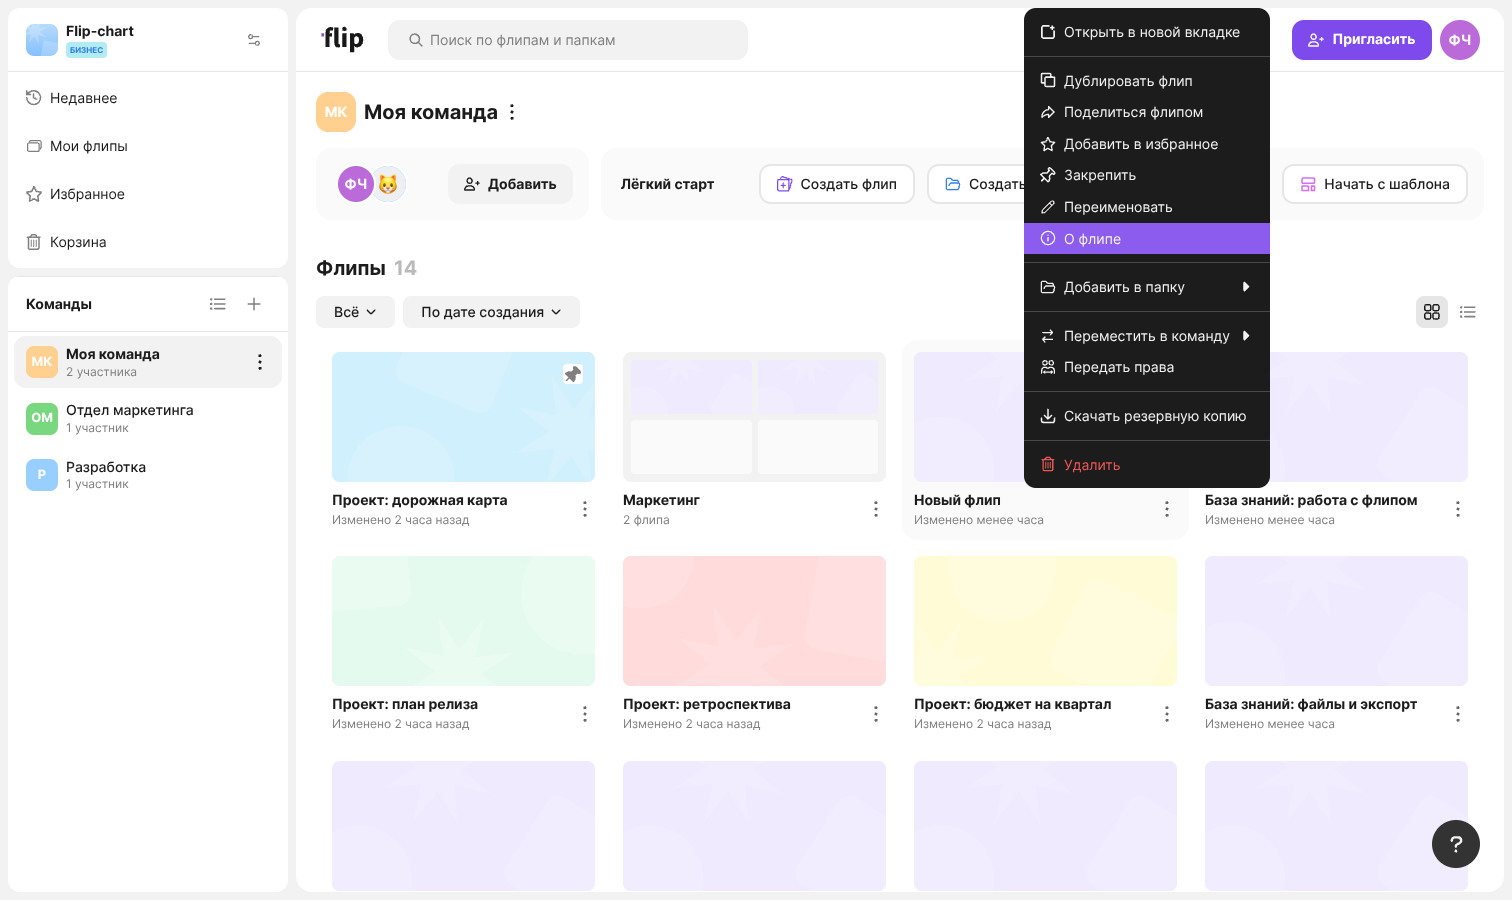Open Маркетинг folder thumbnail
Image resolution: width=1512 pixels, height=900 pixels.
tap(754, 417)
